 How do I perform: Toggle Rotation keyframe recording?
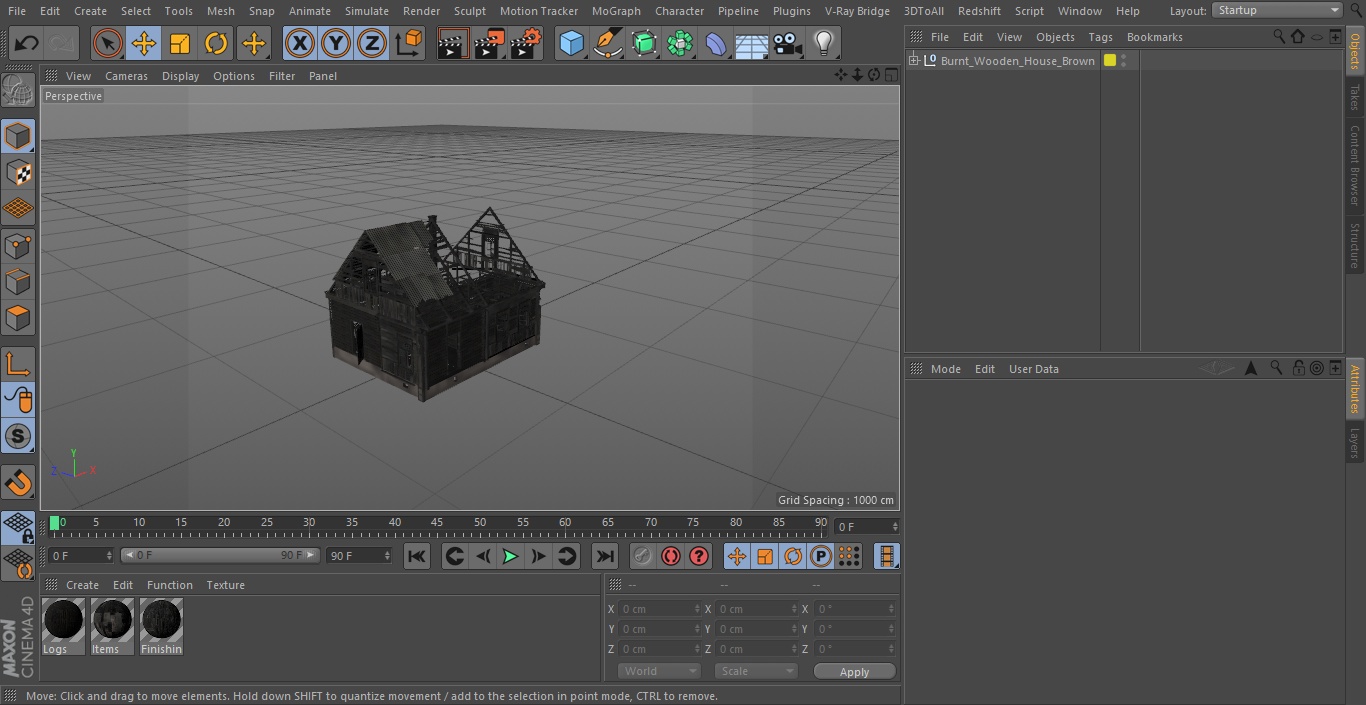[x=793, y=556]
